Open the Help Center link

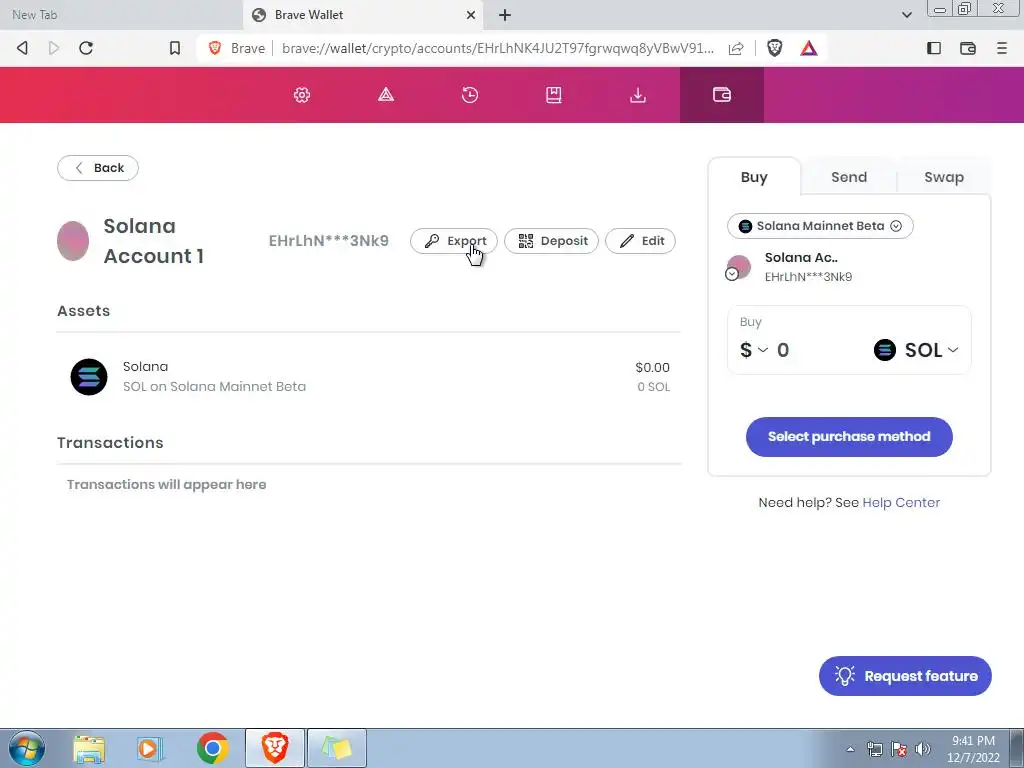(x=901, y=502)
